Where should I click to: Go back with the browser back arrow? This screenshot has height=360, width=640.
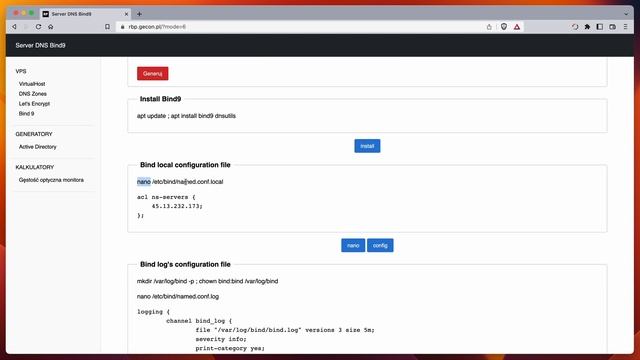[14, 27]
